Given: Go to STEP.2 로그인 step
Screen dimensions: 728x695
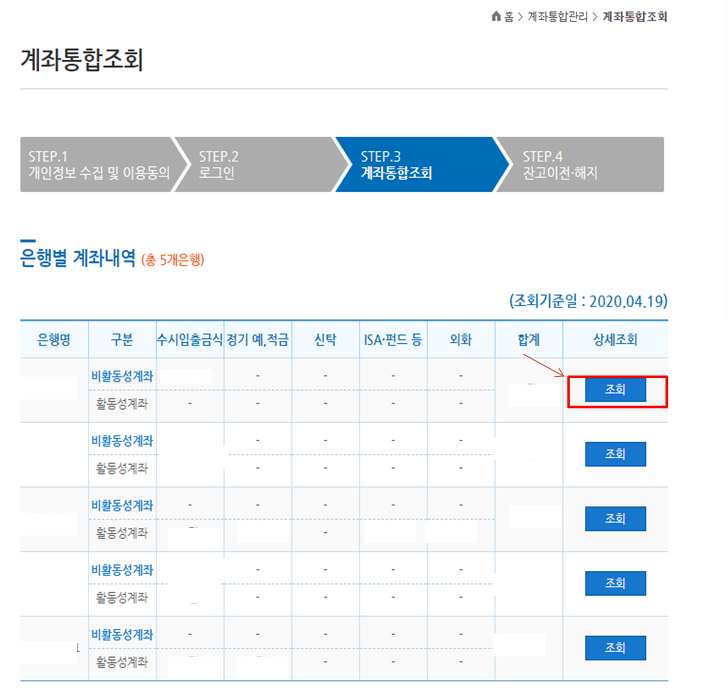Looking at the screenshot, I should click(260, 164).
